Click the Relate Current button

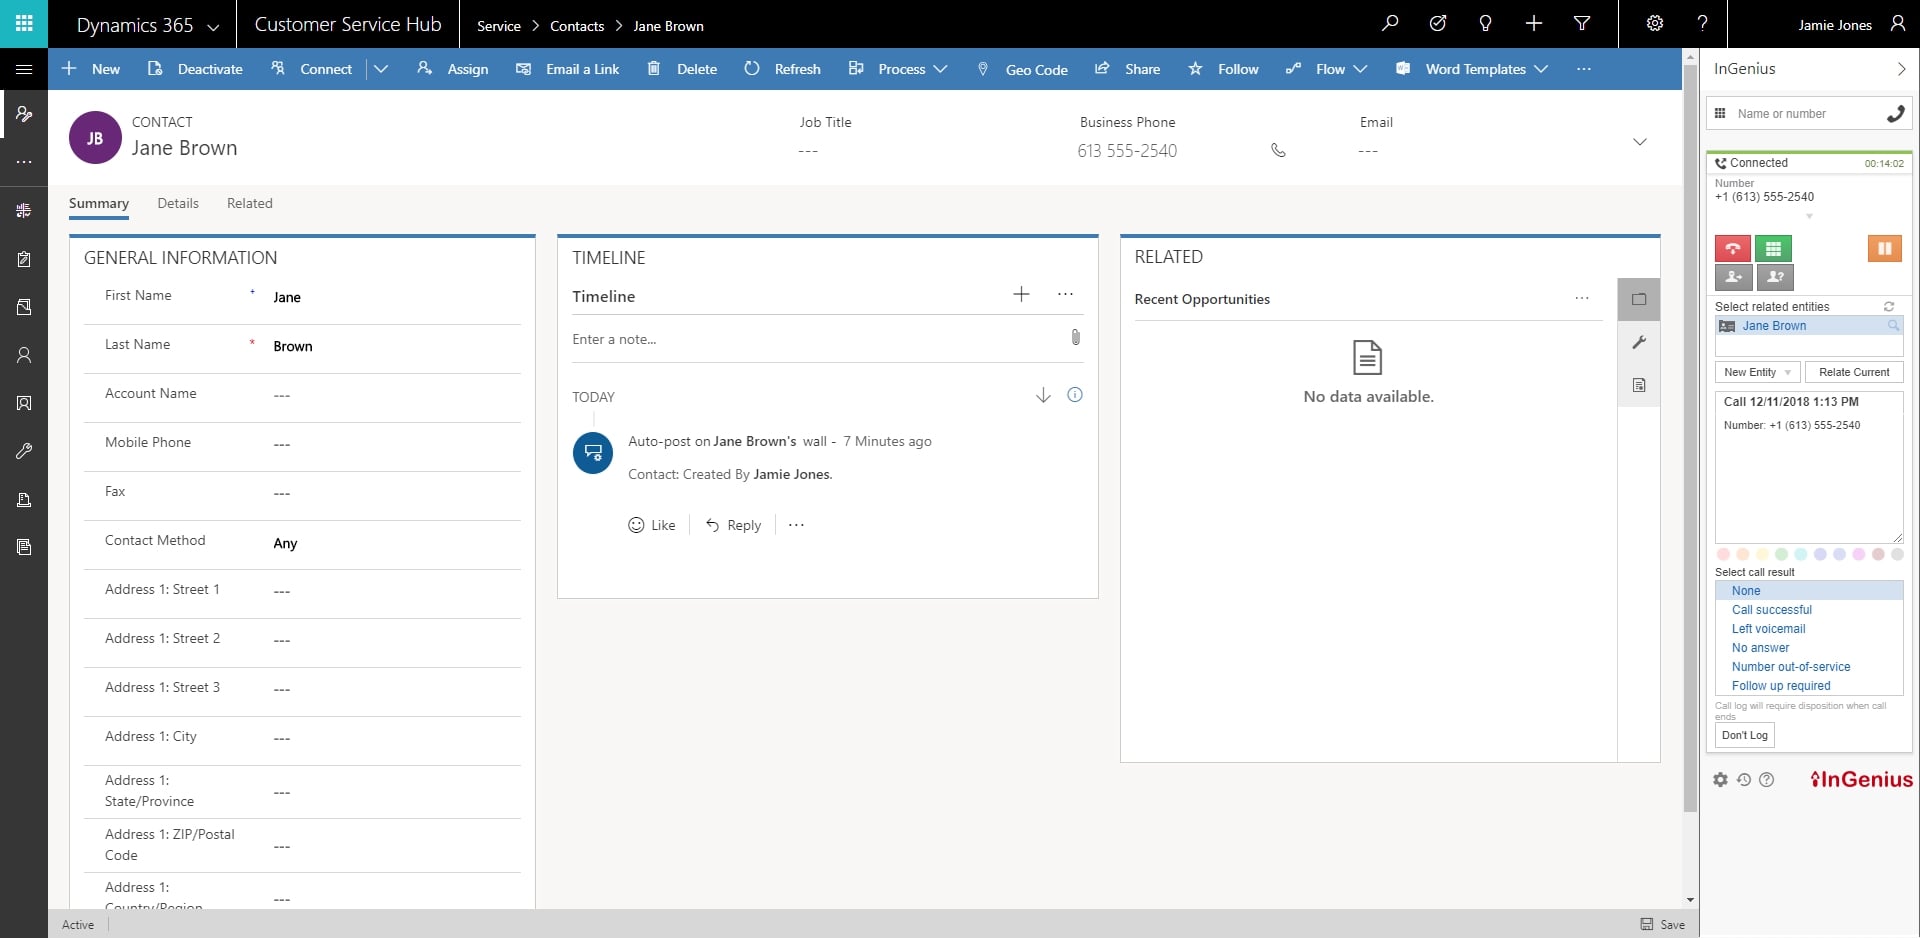pos(1854,372)
